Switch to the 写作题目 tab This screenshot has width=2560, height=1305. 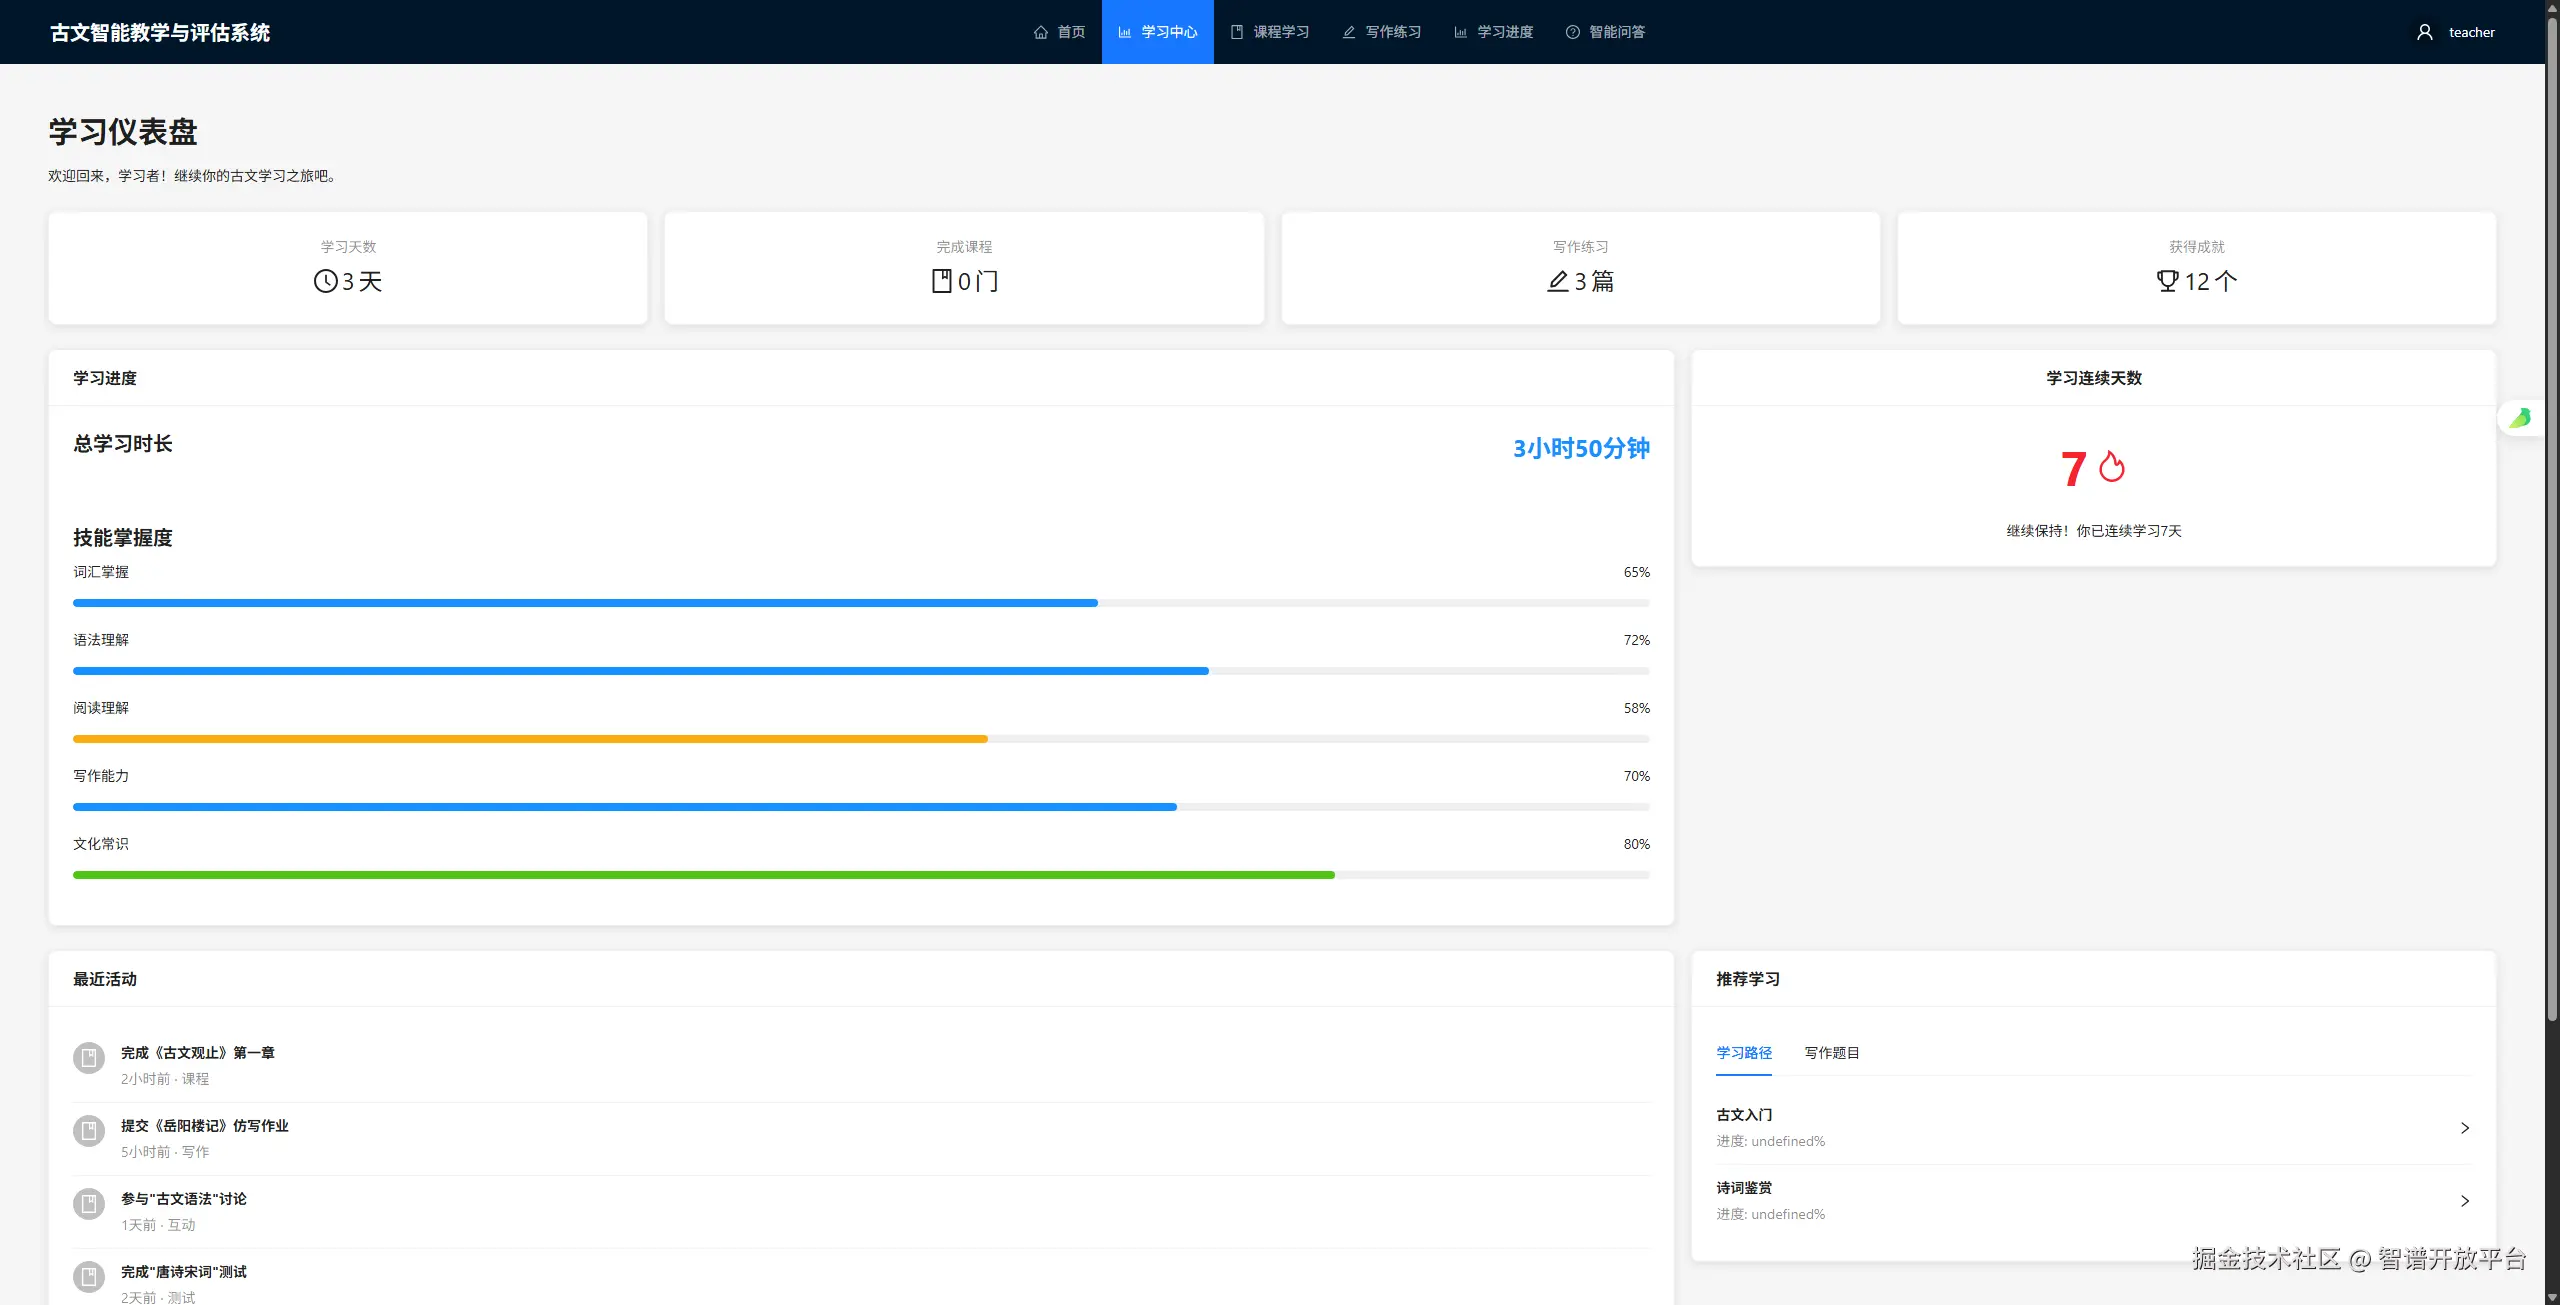click(1831, 1053)
